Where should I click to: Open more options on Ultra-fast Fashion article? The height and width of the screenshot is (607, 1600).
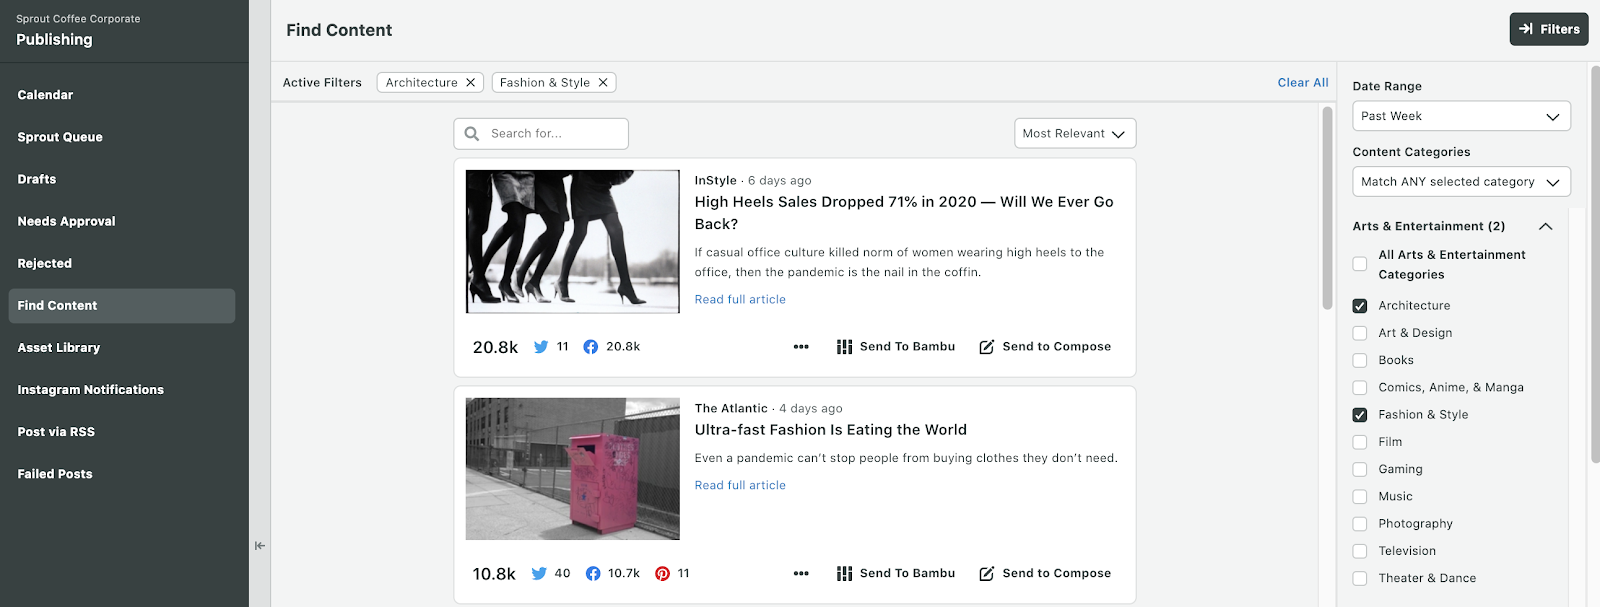pyautogui.click(x=801, y=574)
